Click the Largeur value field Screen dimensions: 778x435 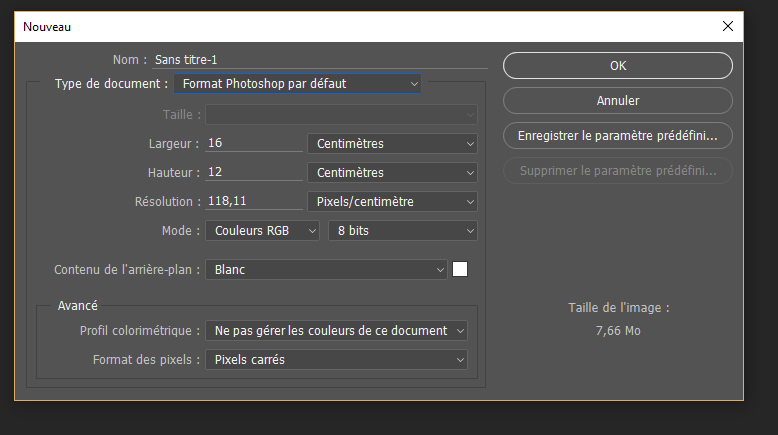click(x=254, y=143)
